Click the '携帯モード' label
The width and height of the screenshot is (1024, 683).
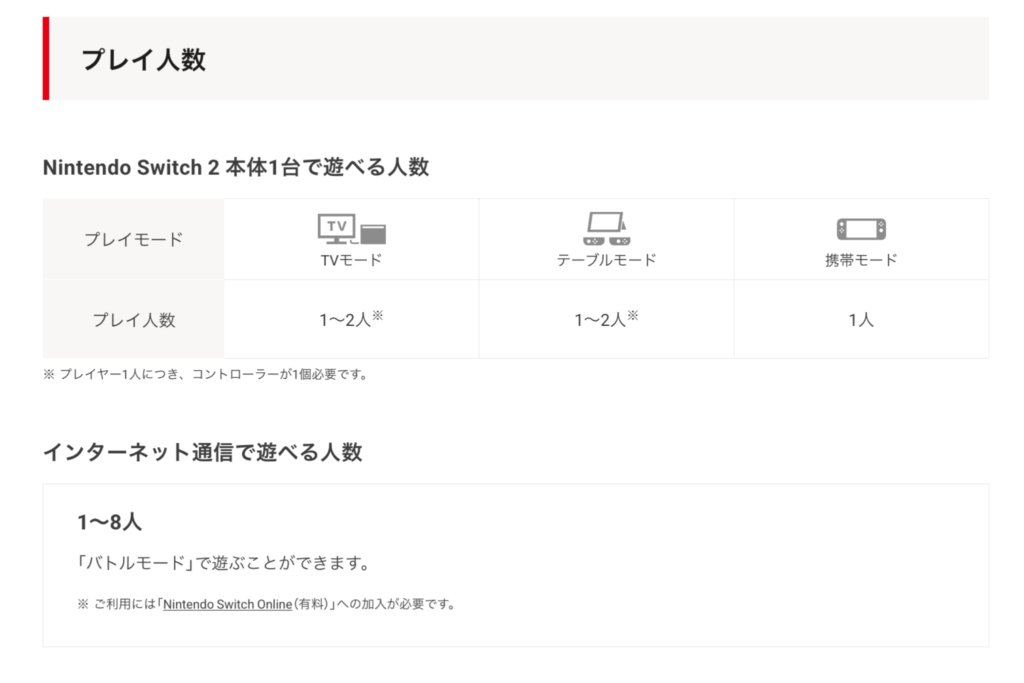(x=861, y=260)
